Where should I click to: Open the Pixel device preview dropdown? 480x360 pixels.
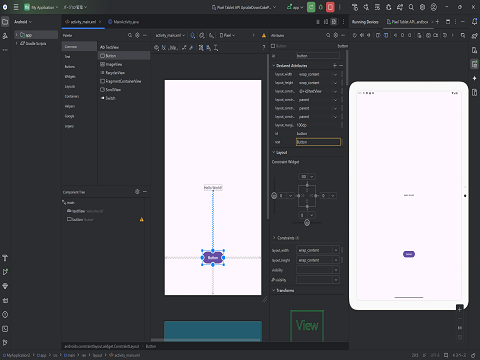227,35
